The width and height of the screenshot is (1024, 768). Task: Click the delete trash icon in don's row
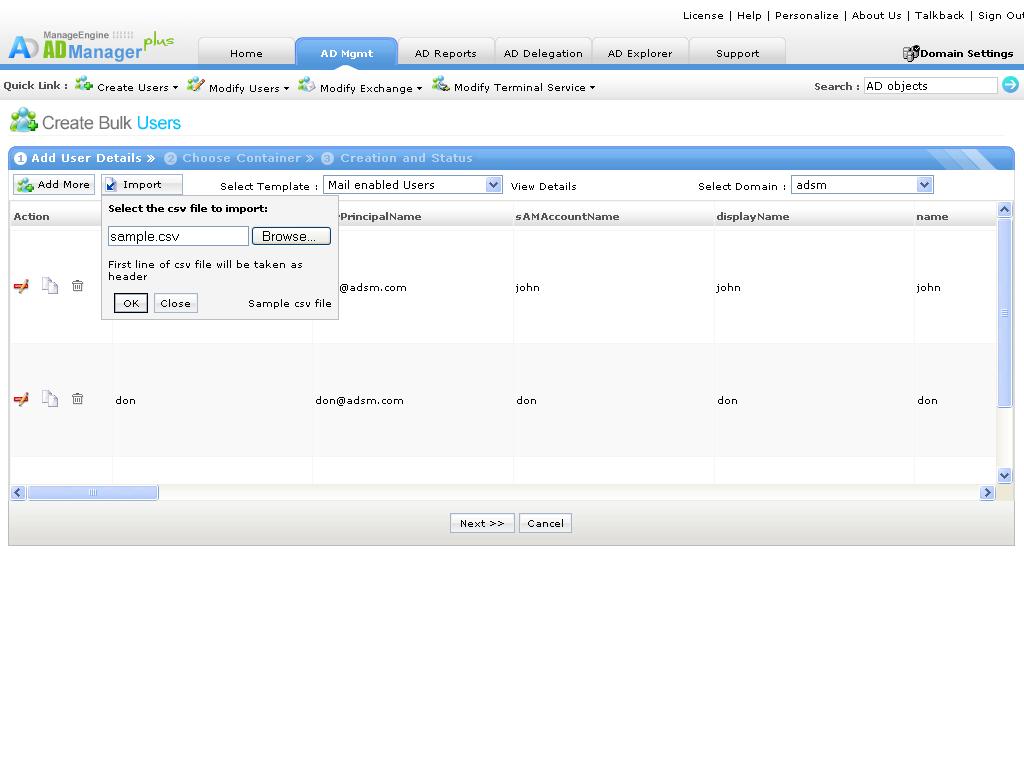click(77, 398)
